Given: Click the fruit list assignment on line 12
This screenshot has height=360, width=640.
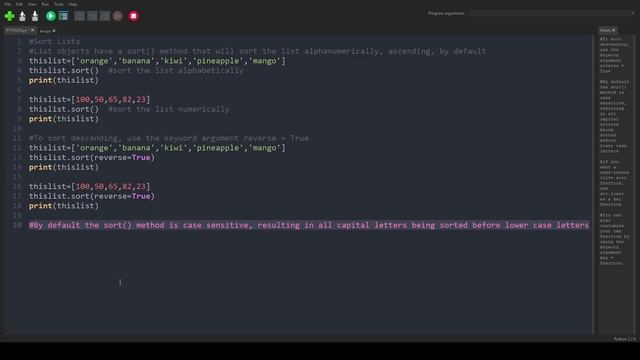Looking at the screenshot, I should [157, 148].
